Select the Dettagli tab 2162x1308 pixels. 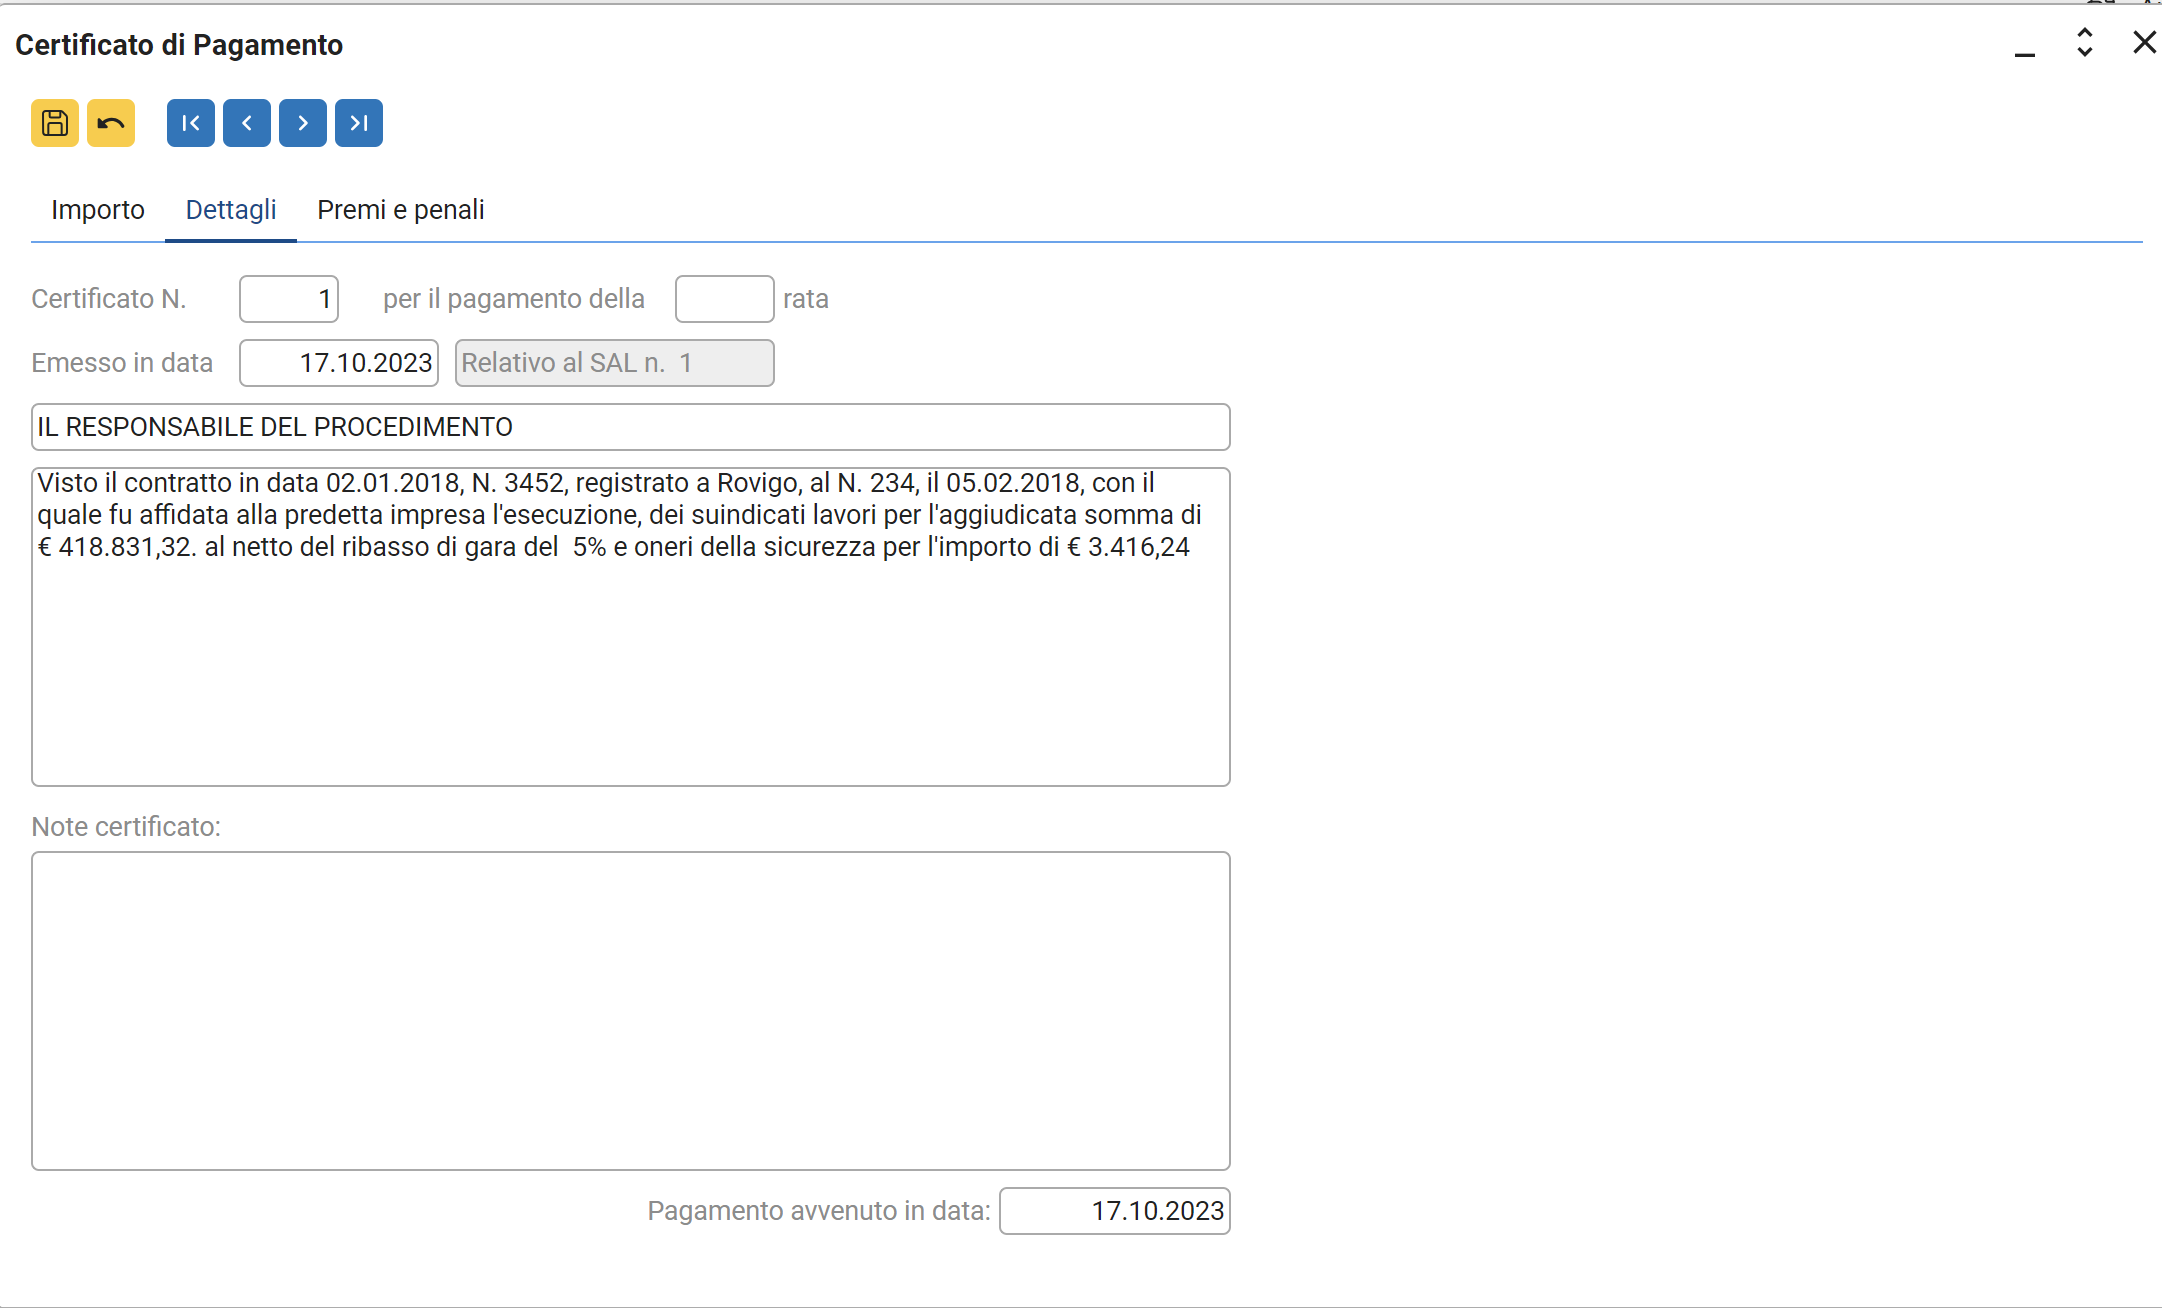pos(231,210)
